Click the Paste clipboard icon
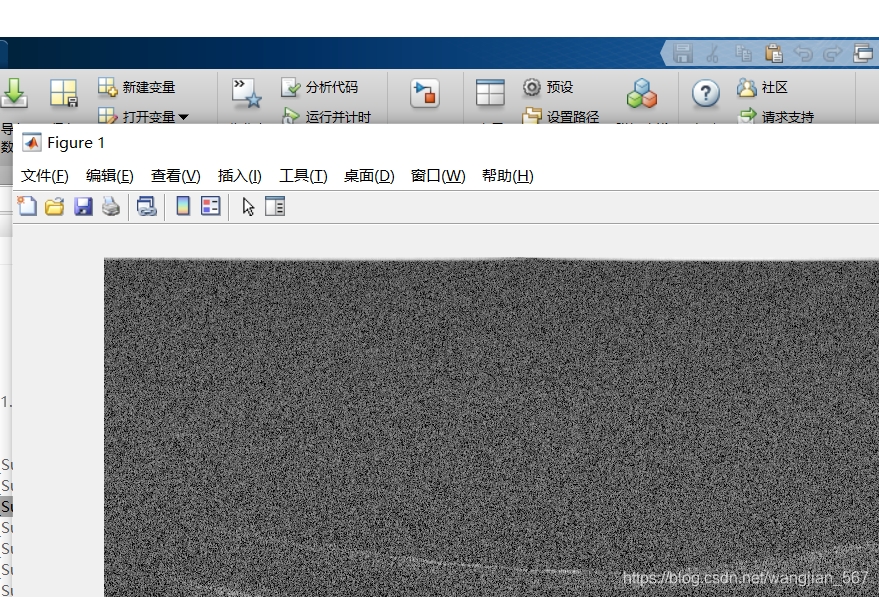This screenshot has width=879, height=597. coord(774,54)
